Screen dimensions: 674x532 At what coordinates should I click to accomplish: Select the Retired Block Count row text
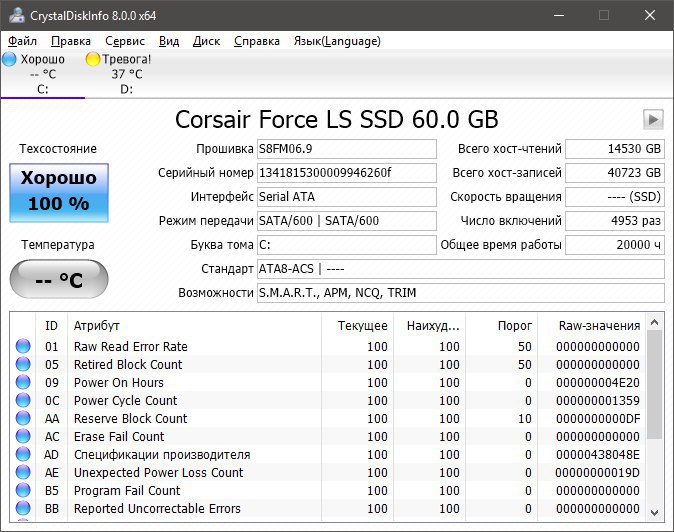click(128, 364)
